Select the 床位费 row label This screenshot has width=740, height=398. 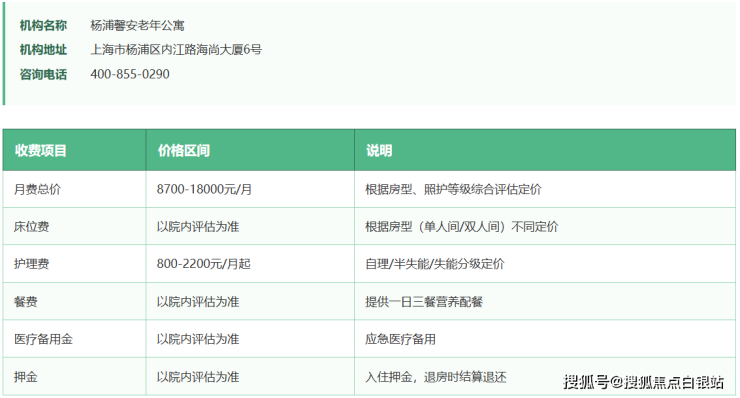pyautogui.click(x=32, y=227)
